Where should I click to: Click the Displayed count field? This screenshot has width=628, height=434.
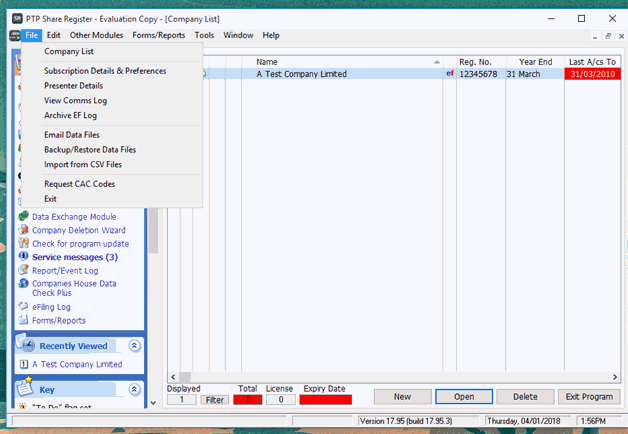click(x=181, y=400)
